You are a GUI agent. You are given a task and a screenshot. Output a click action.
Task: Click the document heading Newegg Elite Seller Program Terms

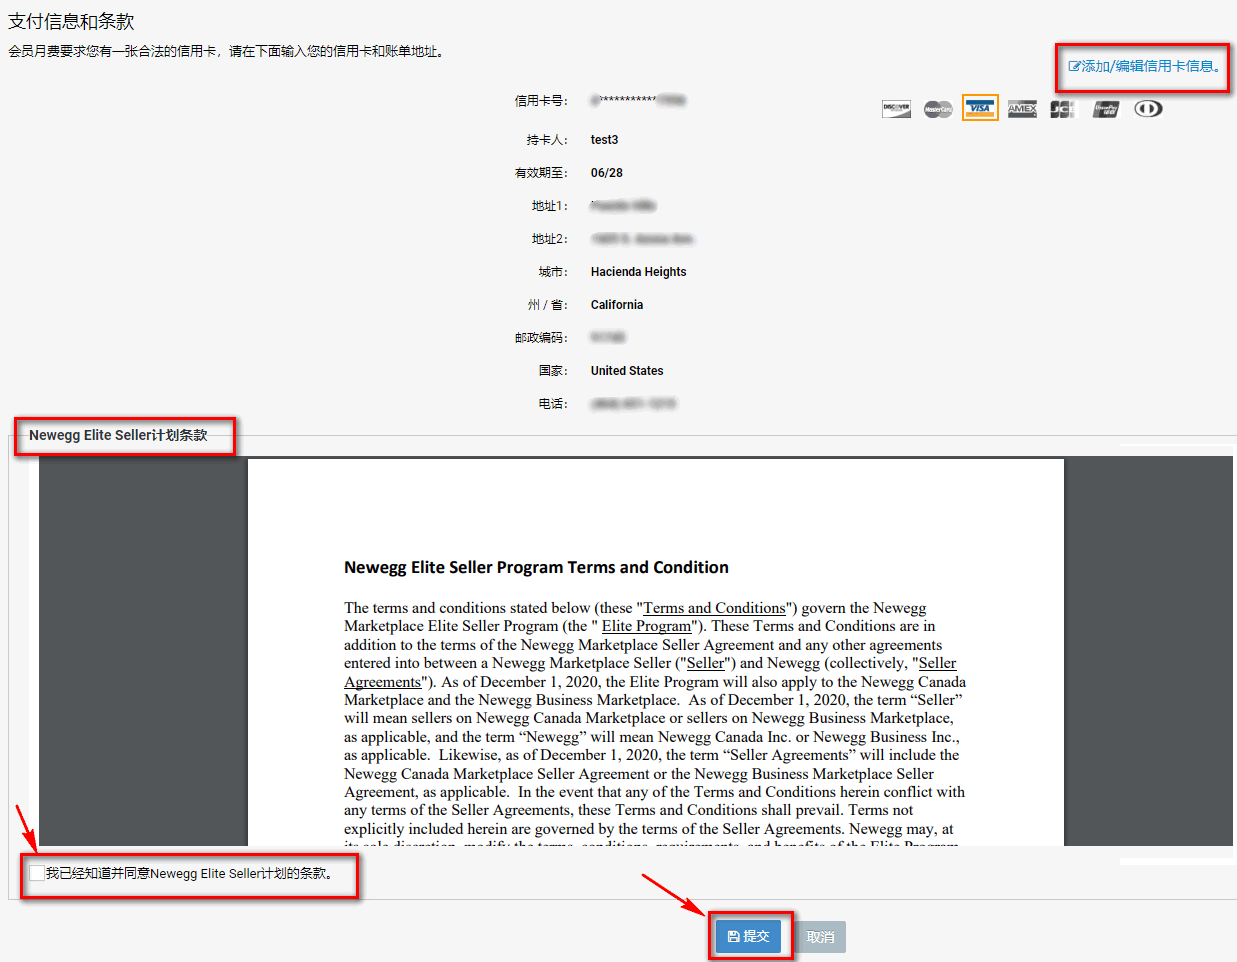coord(536,568)
